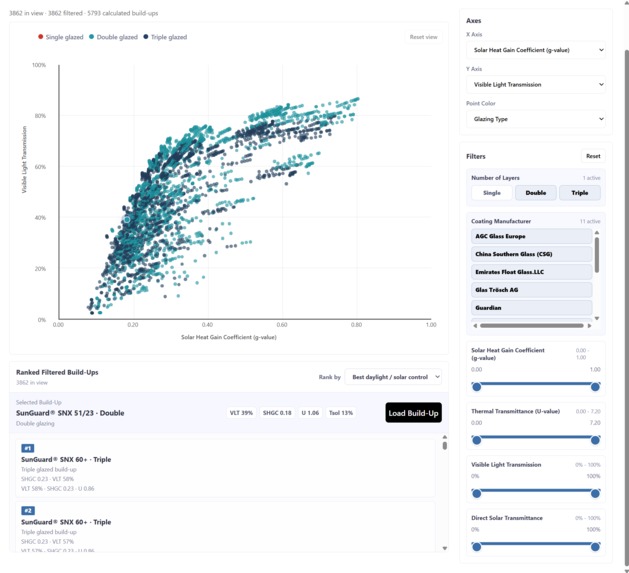This screenshot has height=573, width=629.
Task: Click the ranked list scrollbar thumb
Action: [444, 445]
